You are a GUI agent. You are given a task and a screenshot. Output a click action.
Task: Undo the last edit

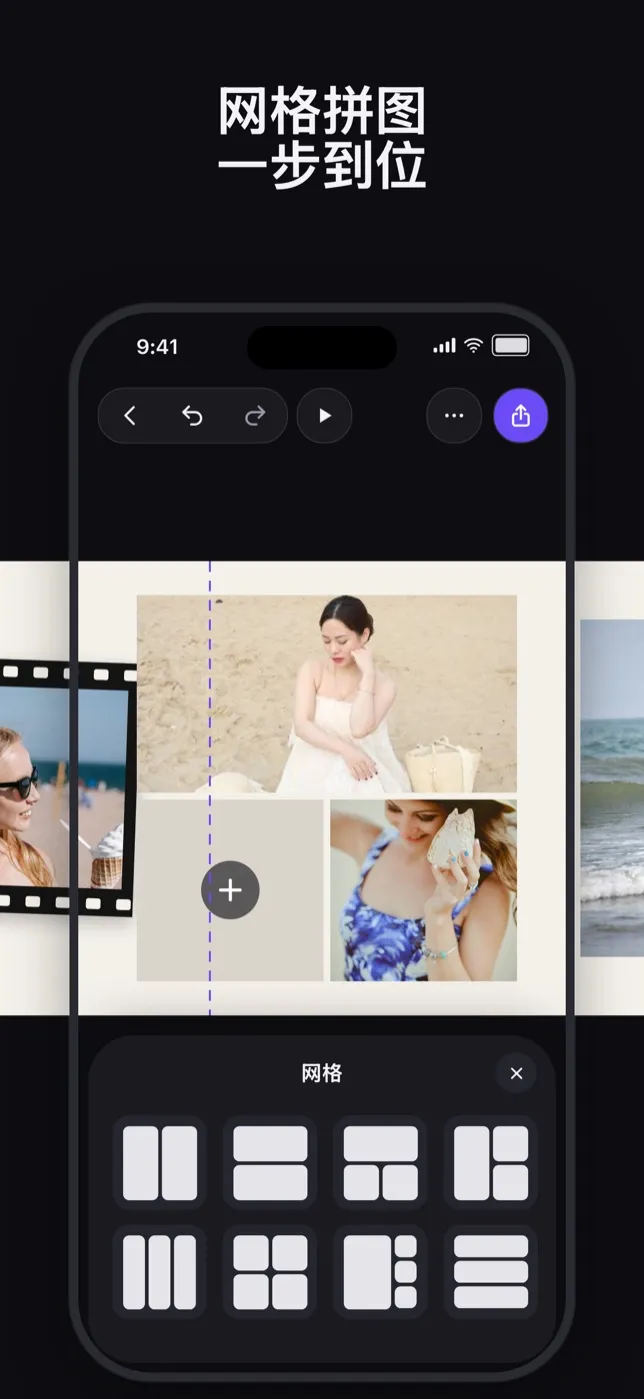pyautogui.click(x=192, y=416)
